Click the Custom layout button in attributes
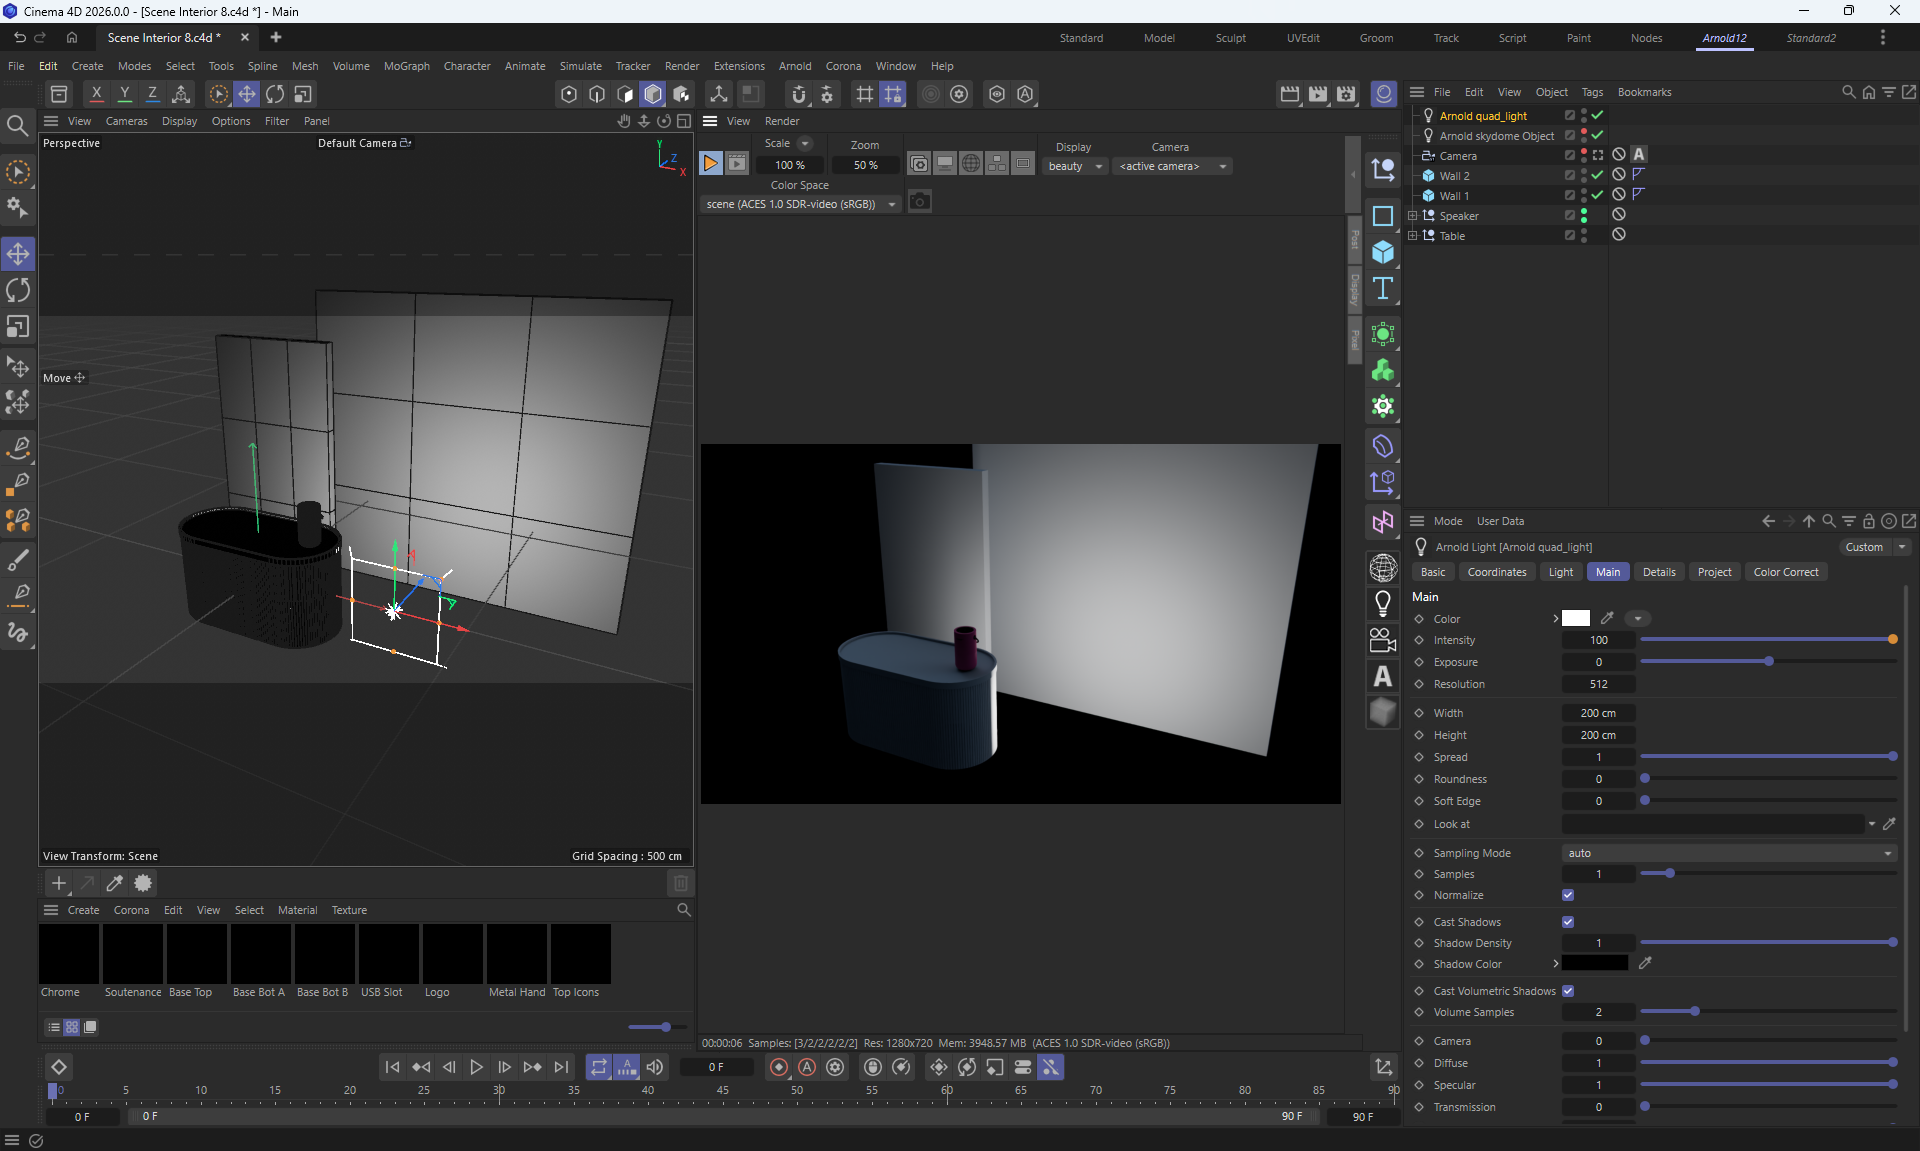 [x=1864, y=547]
